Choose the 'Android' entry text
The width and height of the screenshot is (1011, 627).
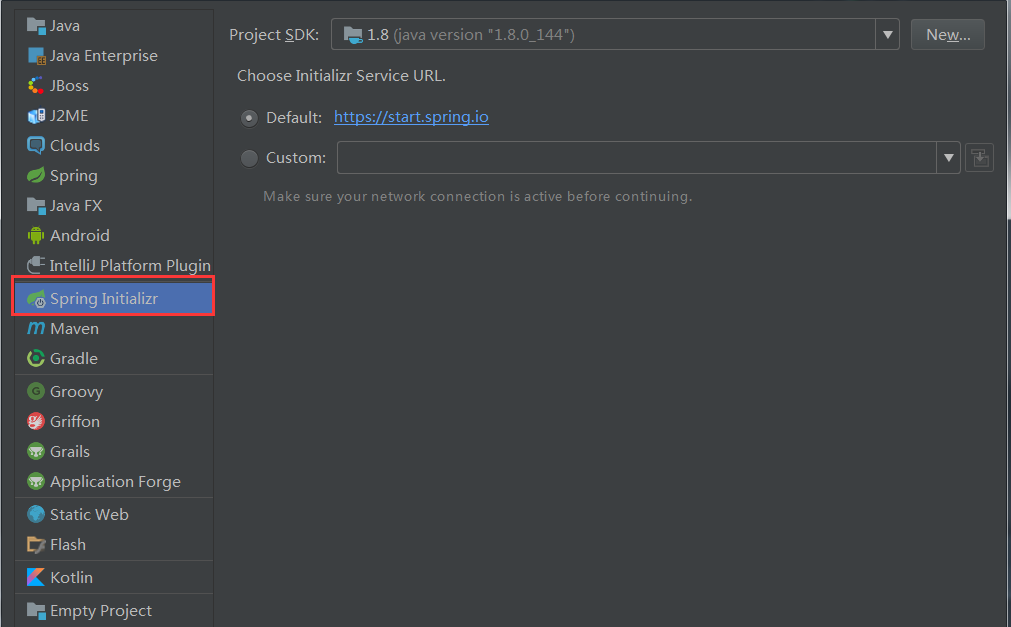point(80,235)
